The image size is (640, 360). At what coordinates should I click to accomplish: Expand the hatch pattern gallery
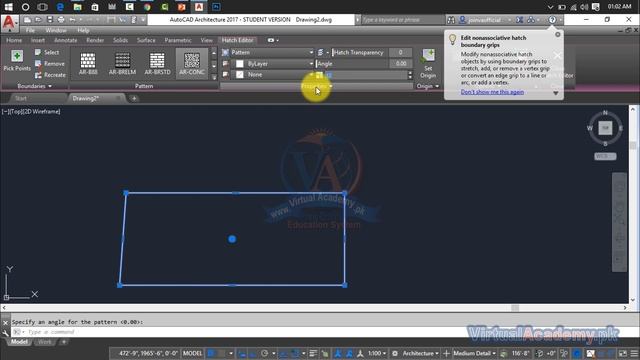tap(214, 77)
